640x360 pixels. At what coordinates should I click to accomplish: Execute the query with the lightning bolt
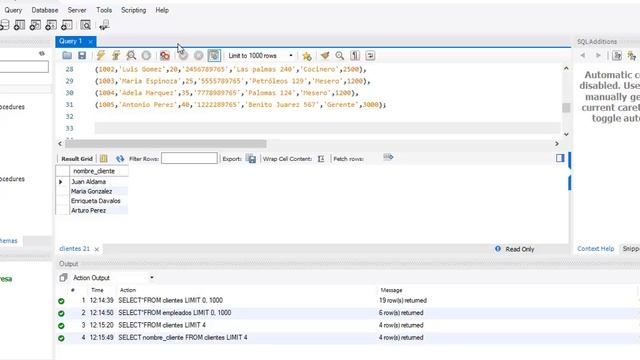pyautogui.click(x=100, y=56)
